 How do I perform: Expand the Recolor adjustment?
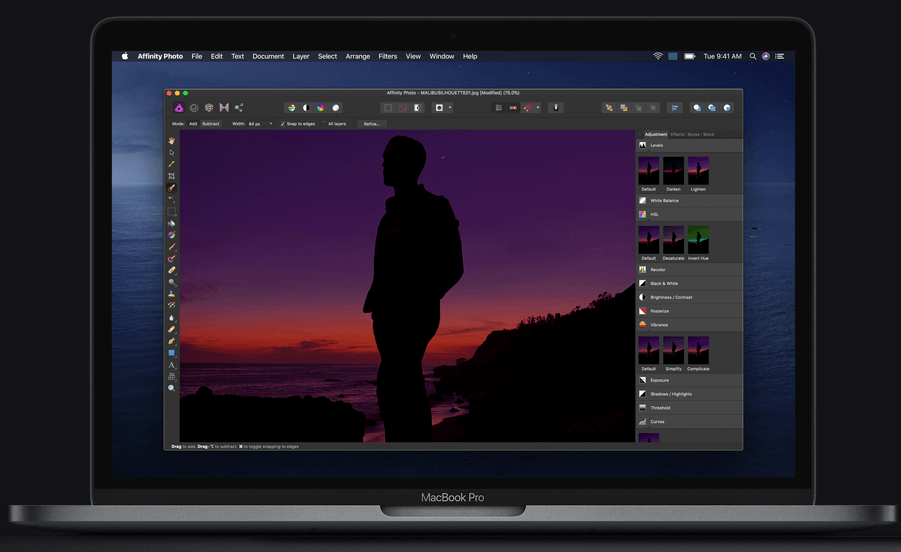tap(690, 269)
